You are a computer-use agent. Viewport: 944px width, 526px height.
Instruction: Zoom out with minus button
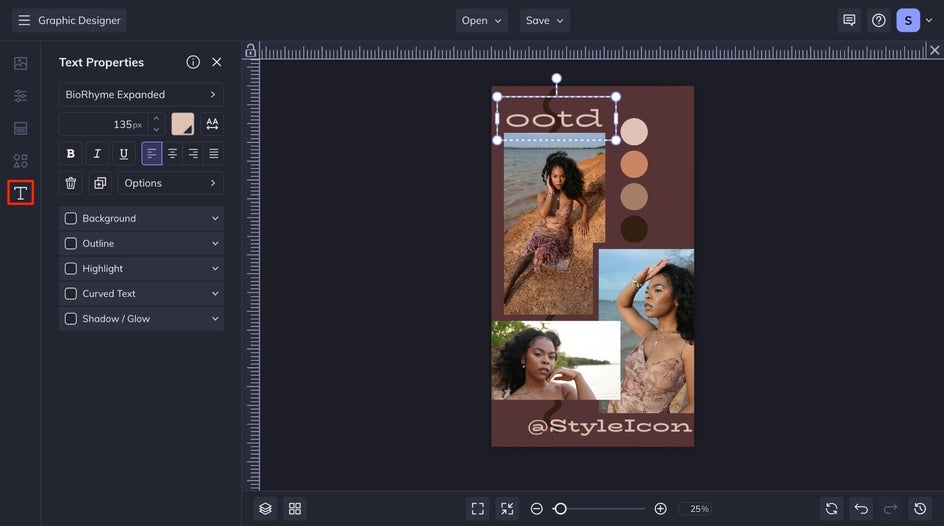(536, 509)
